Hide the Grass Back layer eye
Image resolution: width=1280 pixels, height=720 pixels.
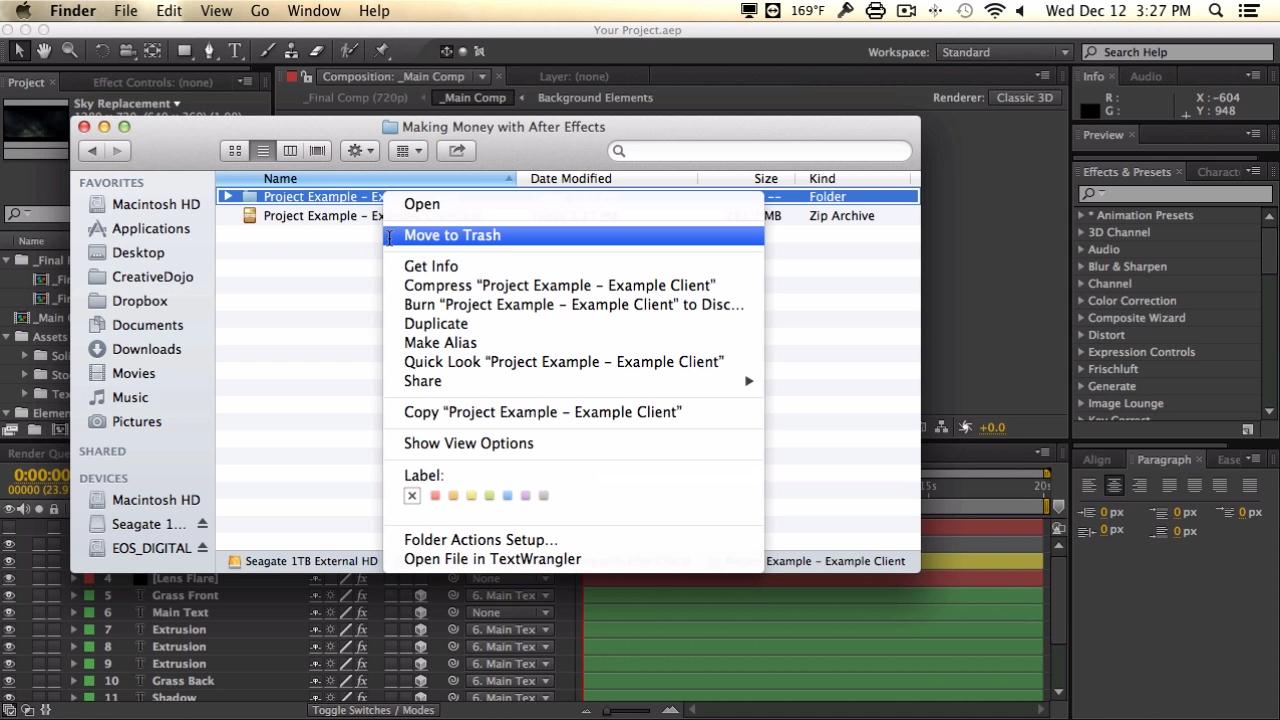[9, 680]
